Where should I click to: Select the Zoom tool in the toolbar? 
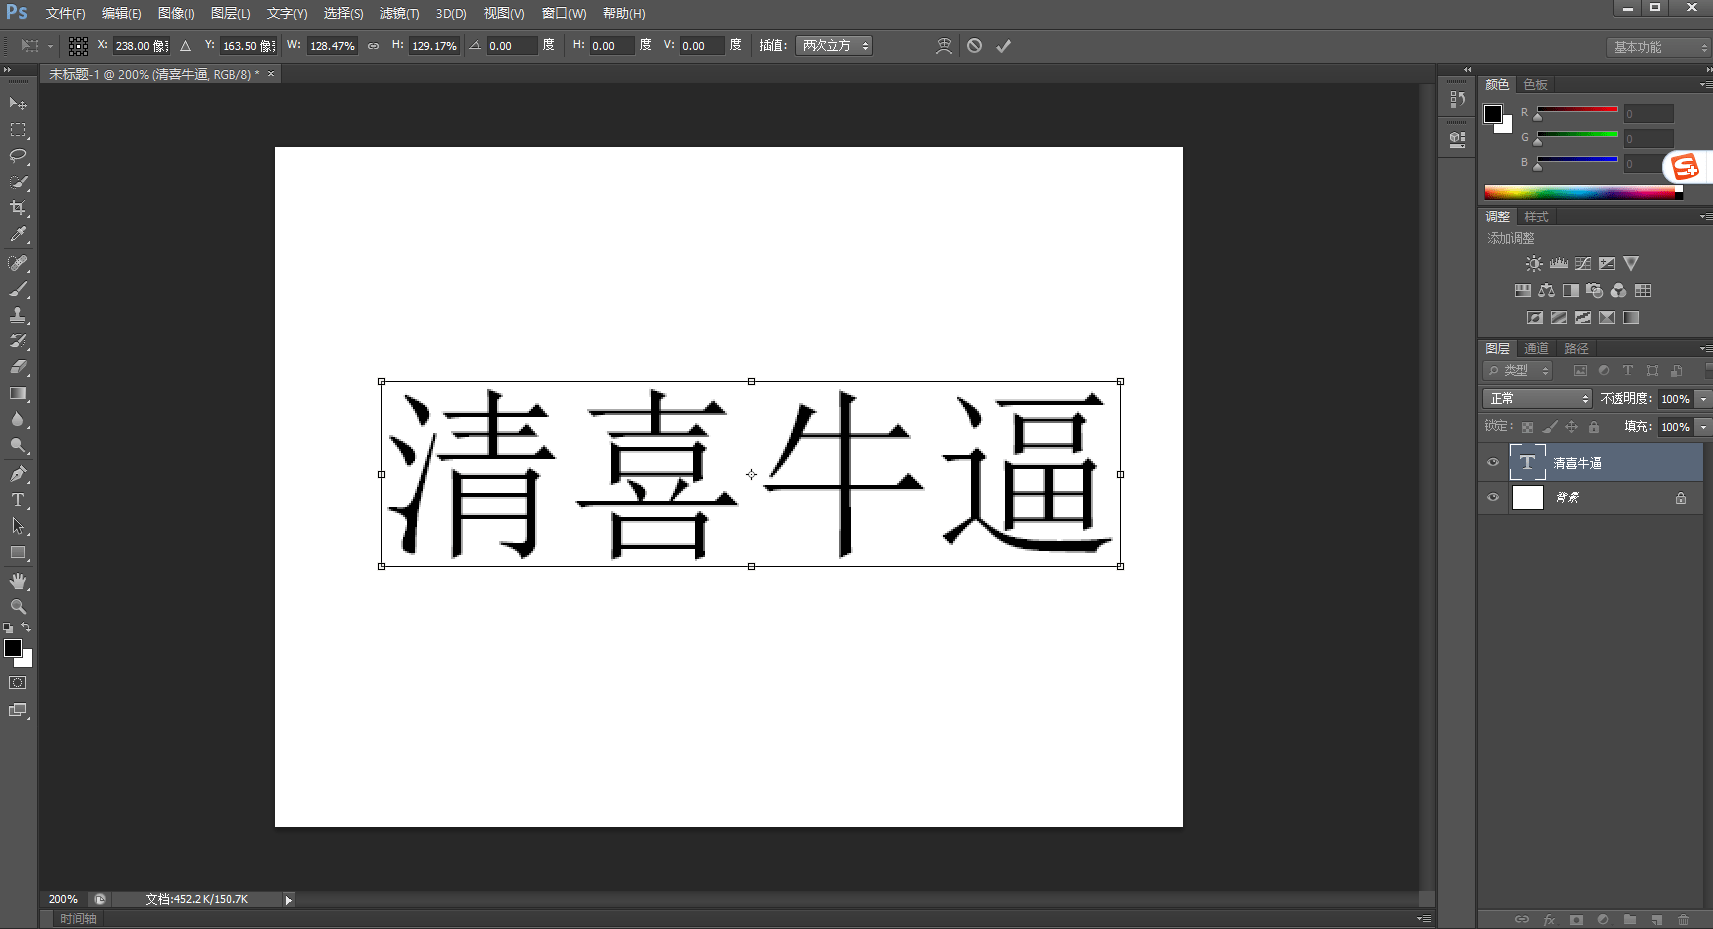tap(18, 607)
